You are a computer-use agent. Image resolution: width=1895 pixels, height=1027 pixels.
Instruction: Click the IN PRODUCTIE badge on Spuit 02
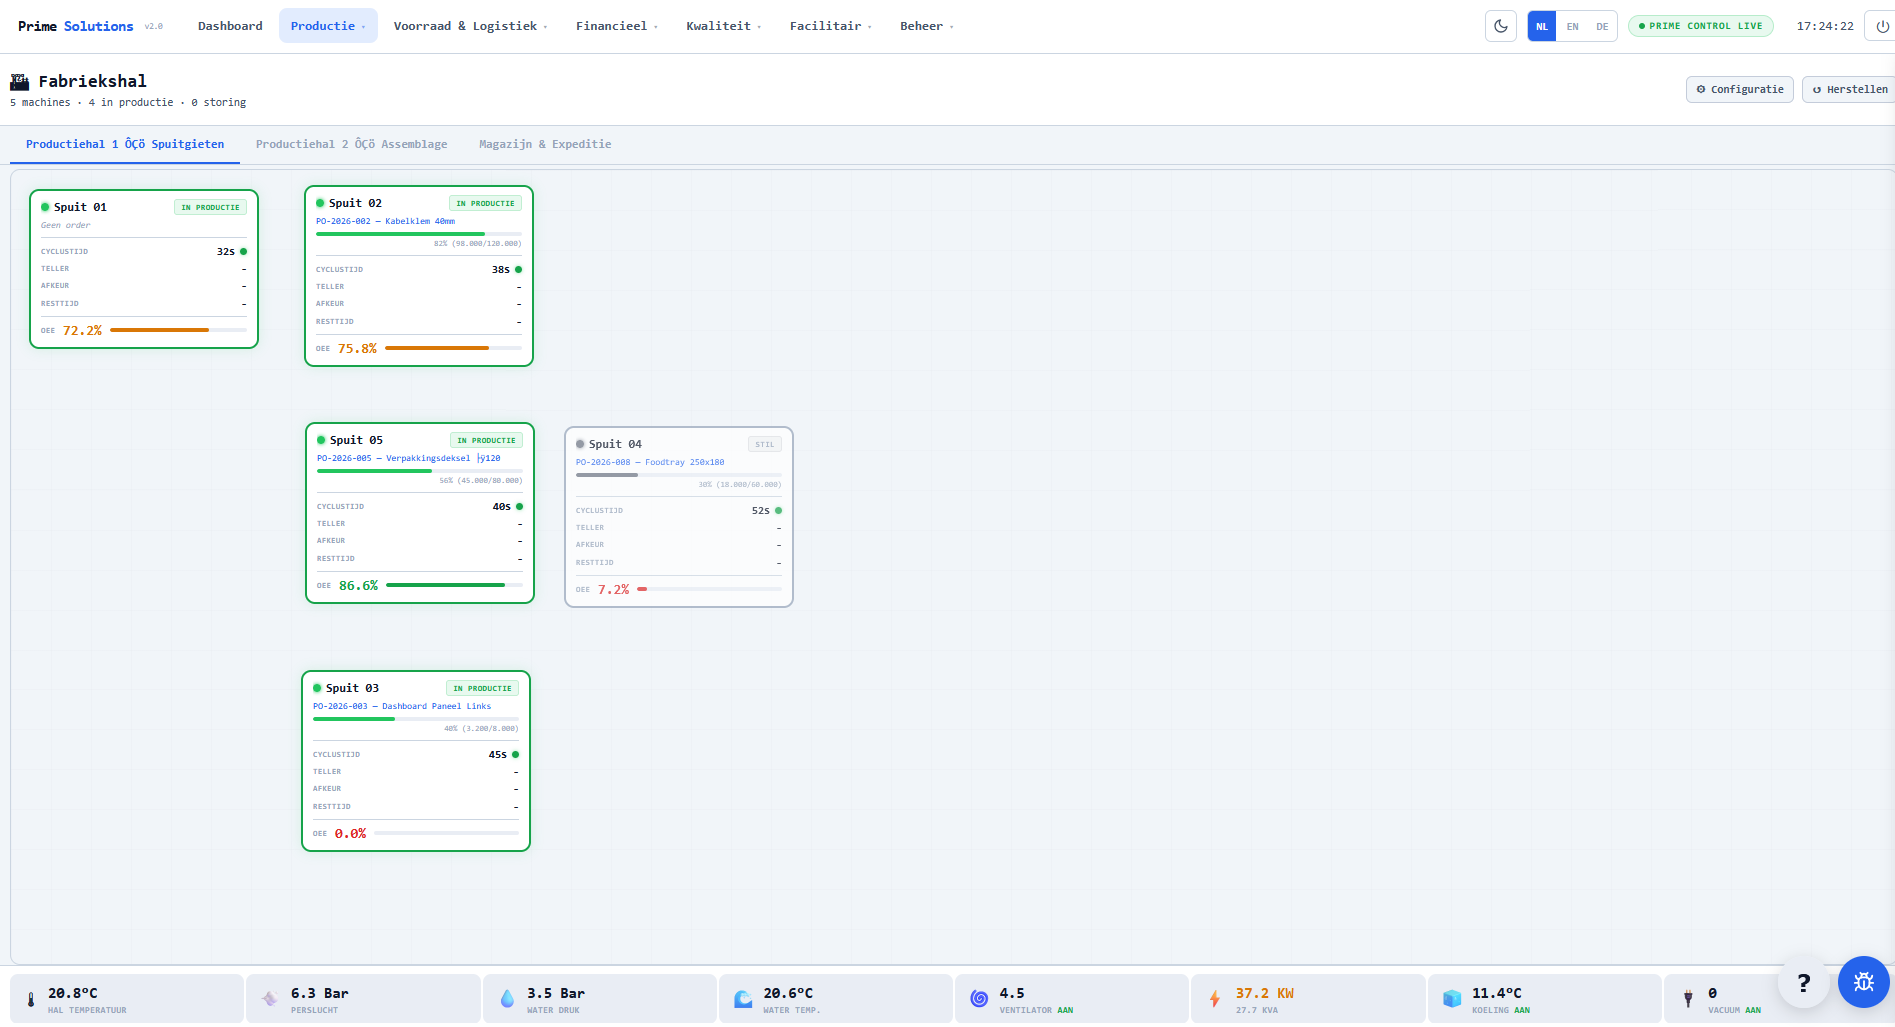point(486,203)
